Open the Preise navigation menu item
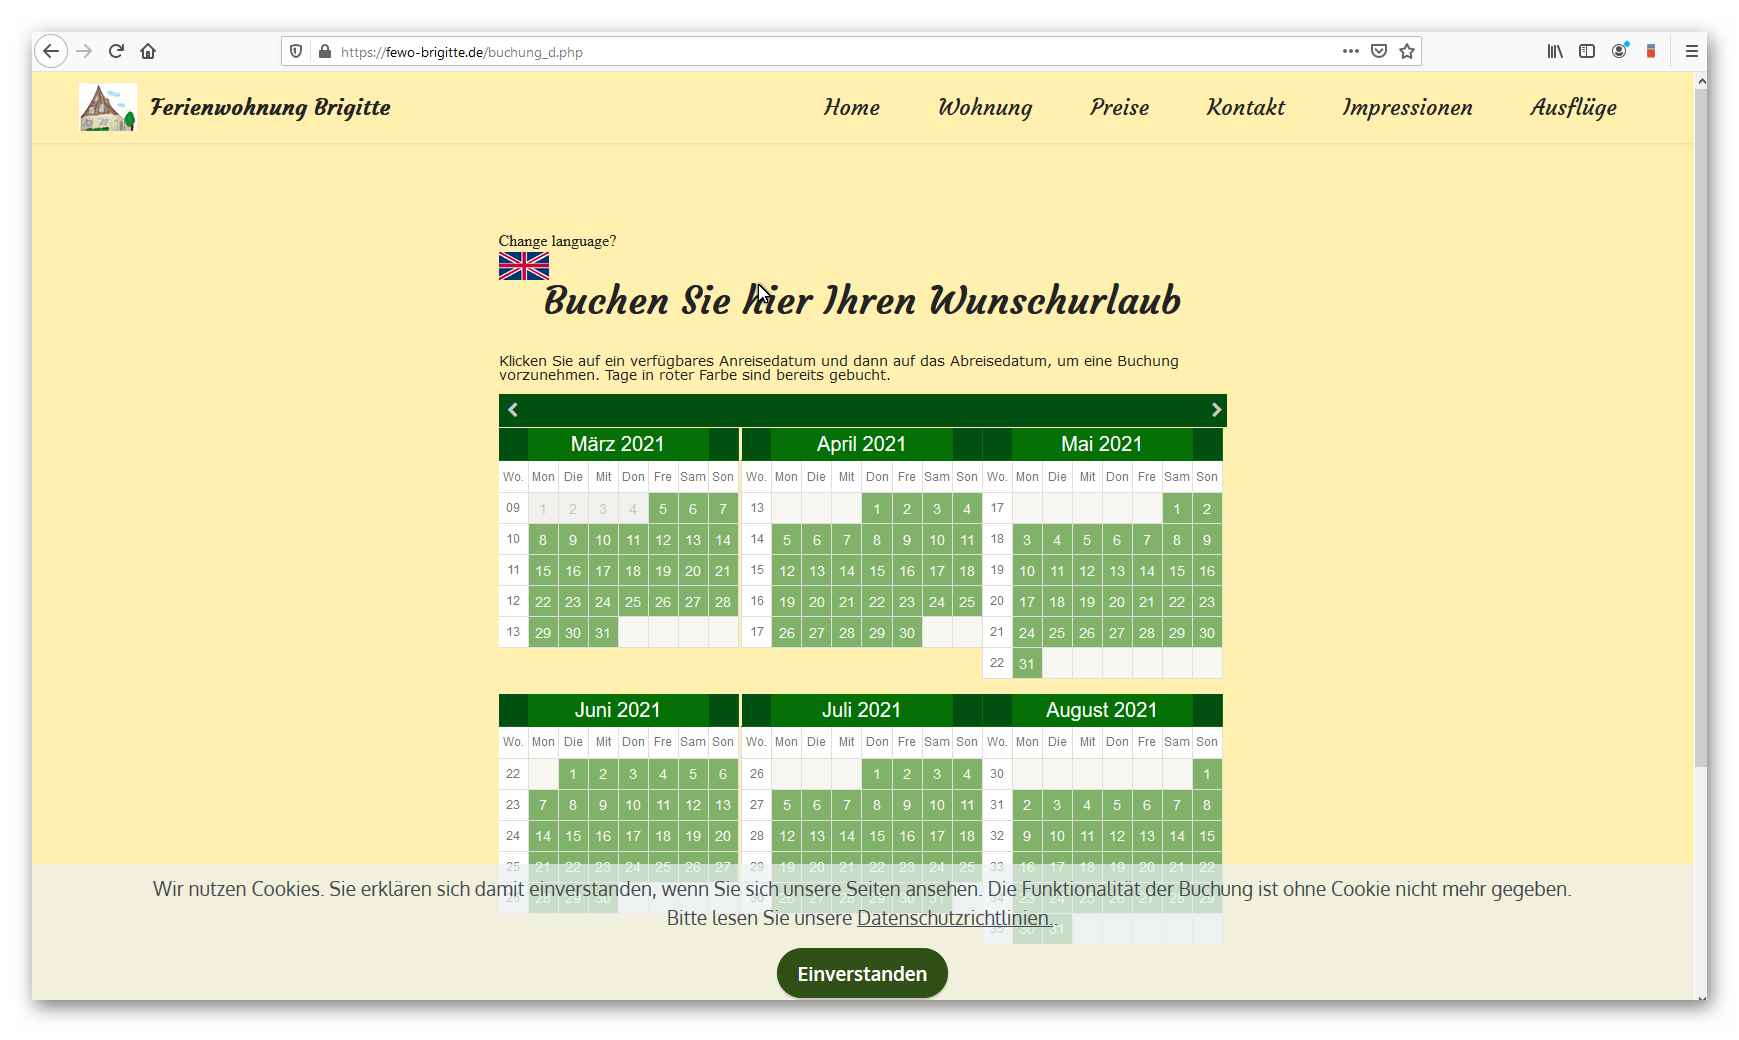Image resolution: width=1739 pixels, height=1040 pixels. point(1119,108)
